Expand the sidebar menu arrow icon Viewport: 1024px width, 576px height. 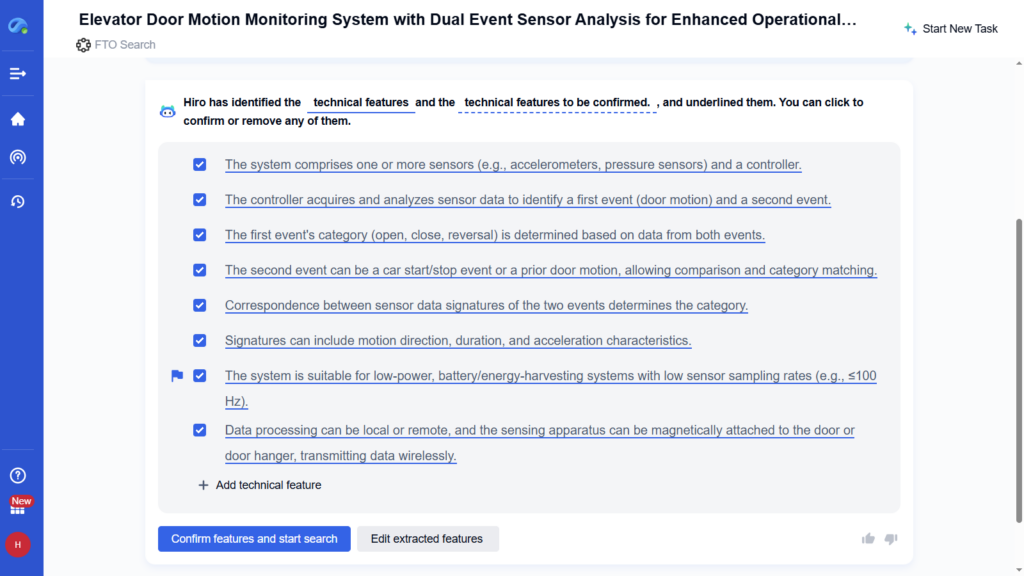[x=18, y=74]
